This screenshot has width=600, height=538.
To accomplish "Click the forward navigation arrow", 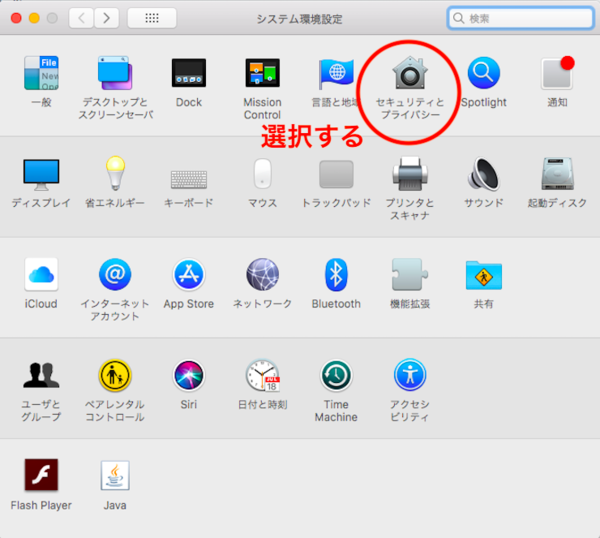I will 106,18.
